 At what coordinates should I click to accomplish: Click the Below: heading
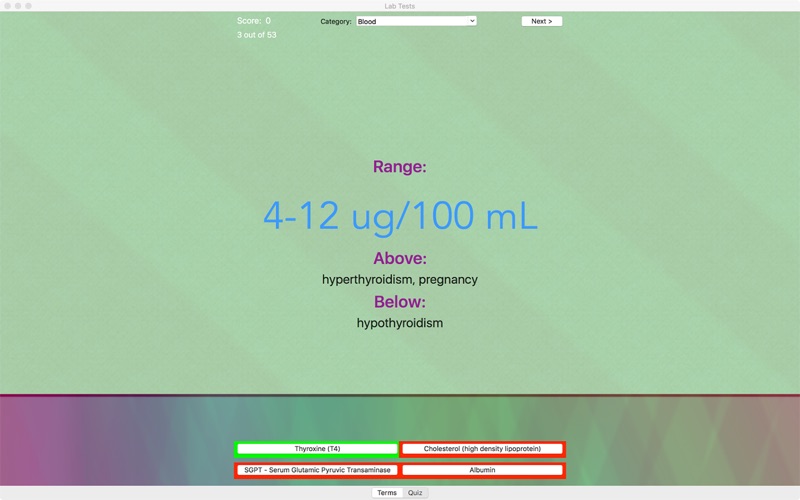coord(399,302)
